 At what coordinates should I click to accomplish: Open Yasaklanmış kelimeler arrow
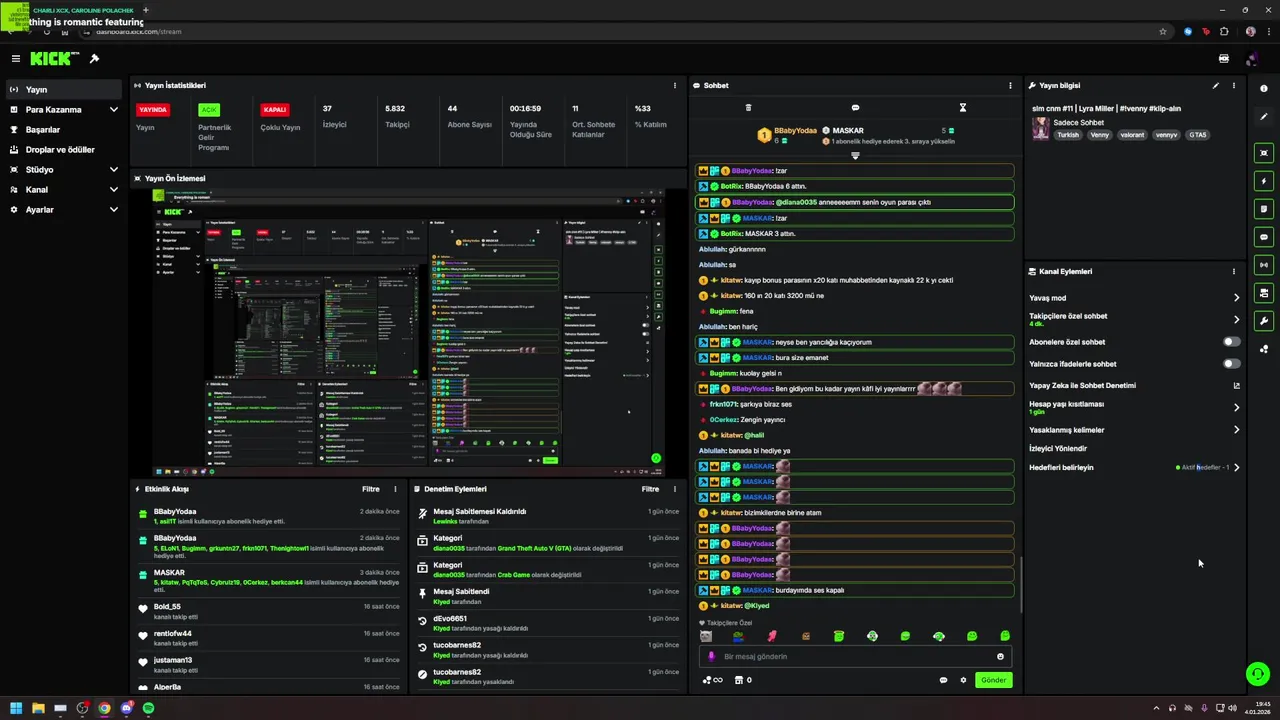1236,430
